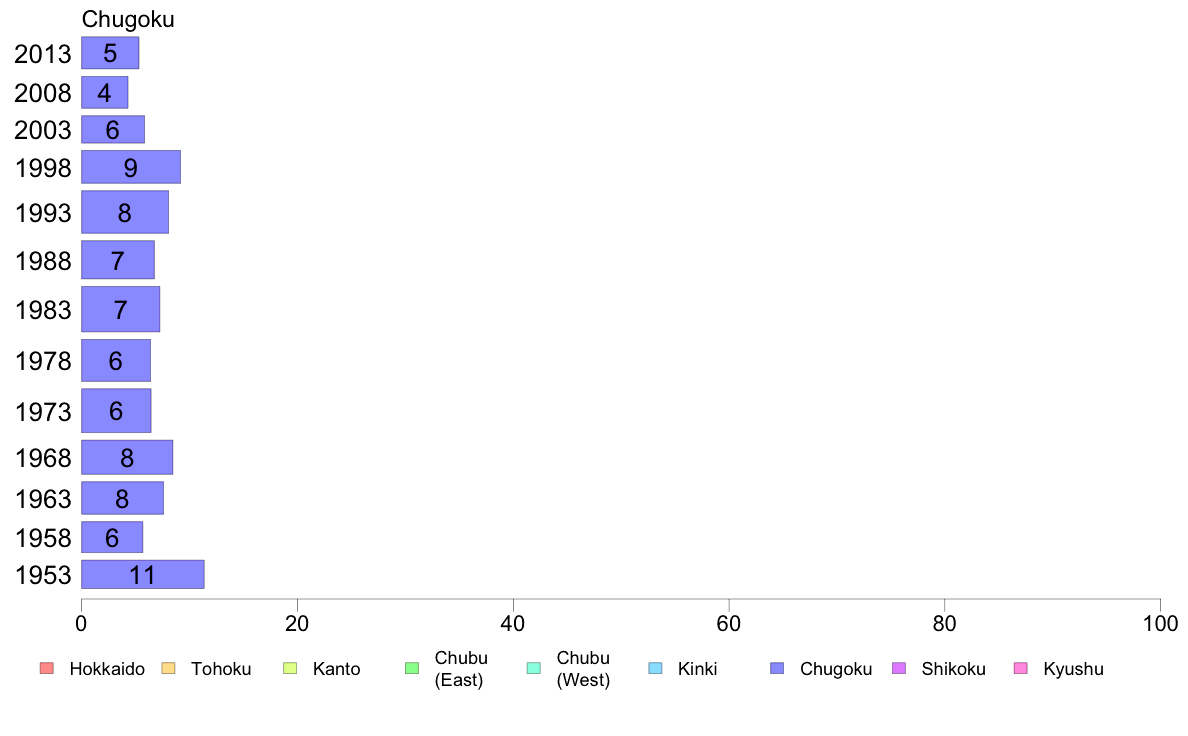Select the 1993 bar showing 8
This screenshot has height=736, width=1188.
[x=124, y=212]
